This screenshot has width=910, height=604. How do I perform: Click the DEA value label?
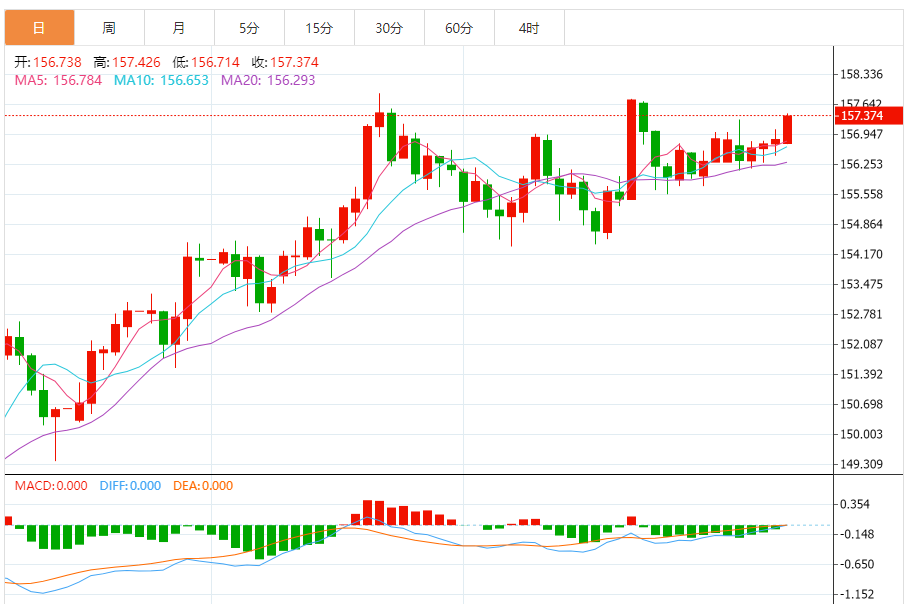[x=203, y=486]
